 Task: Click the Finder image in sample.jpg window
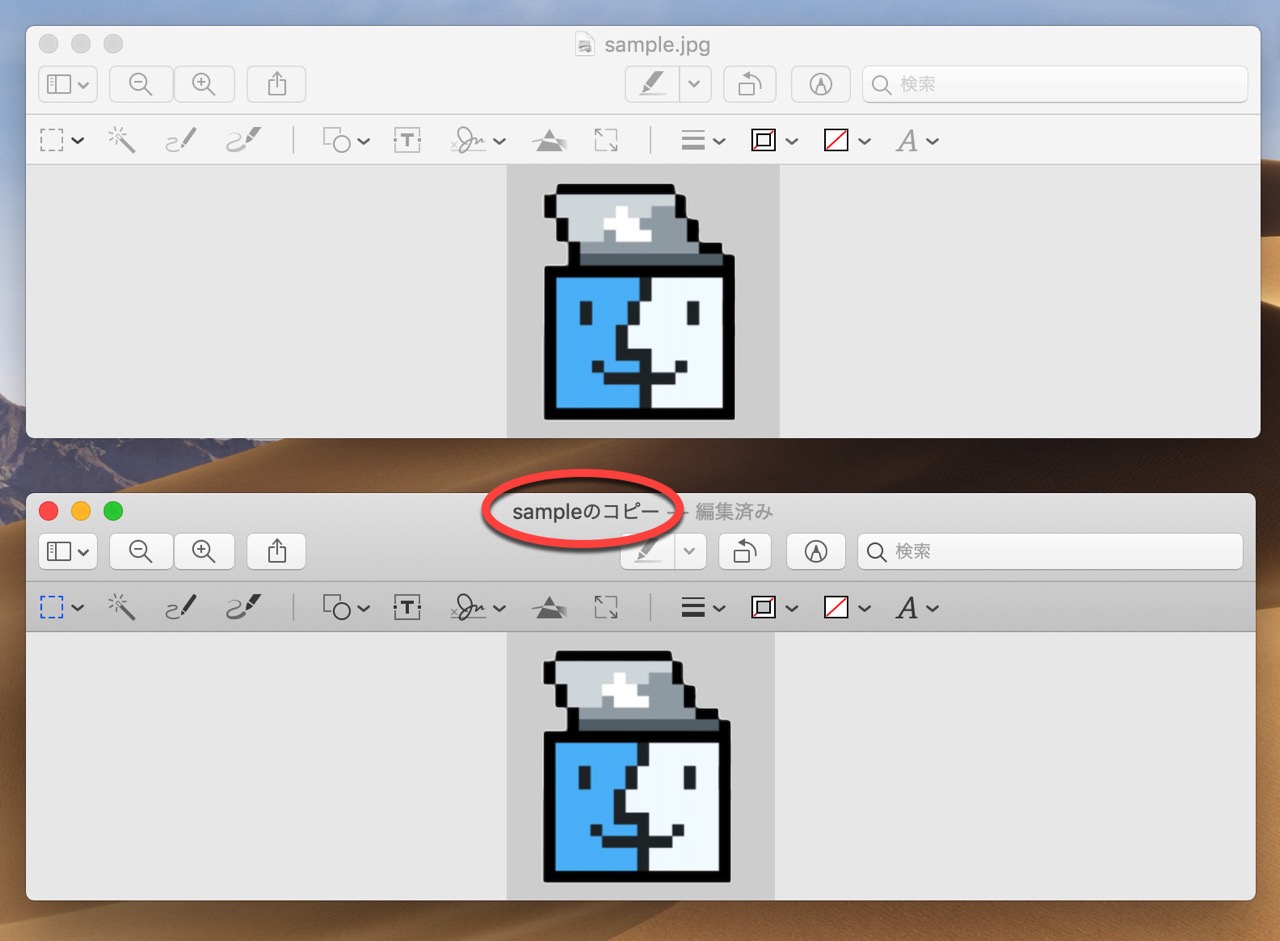click(x=643, y=301)
